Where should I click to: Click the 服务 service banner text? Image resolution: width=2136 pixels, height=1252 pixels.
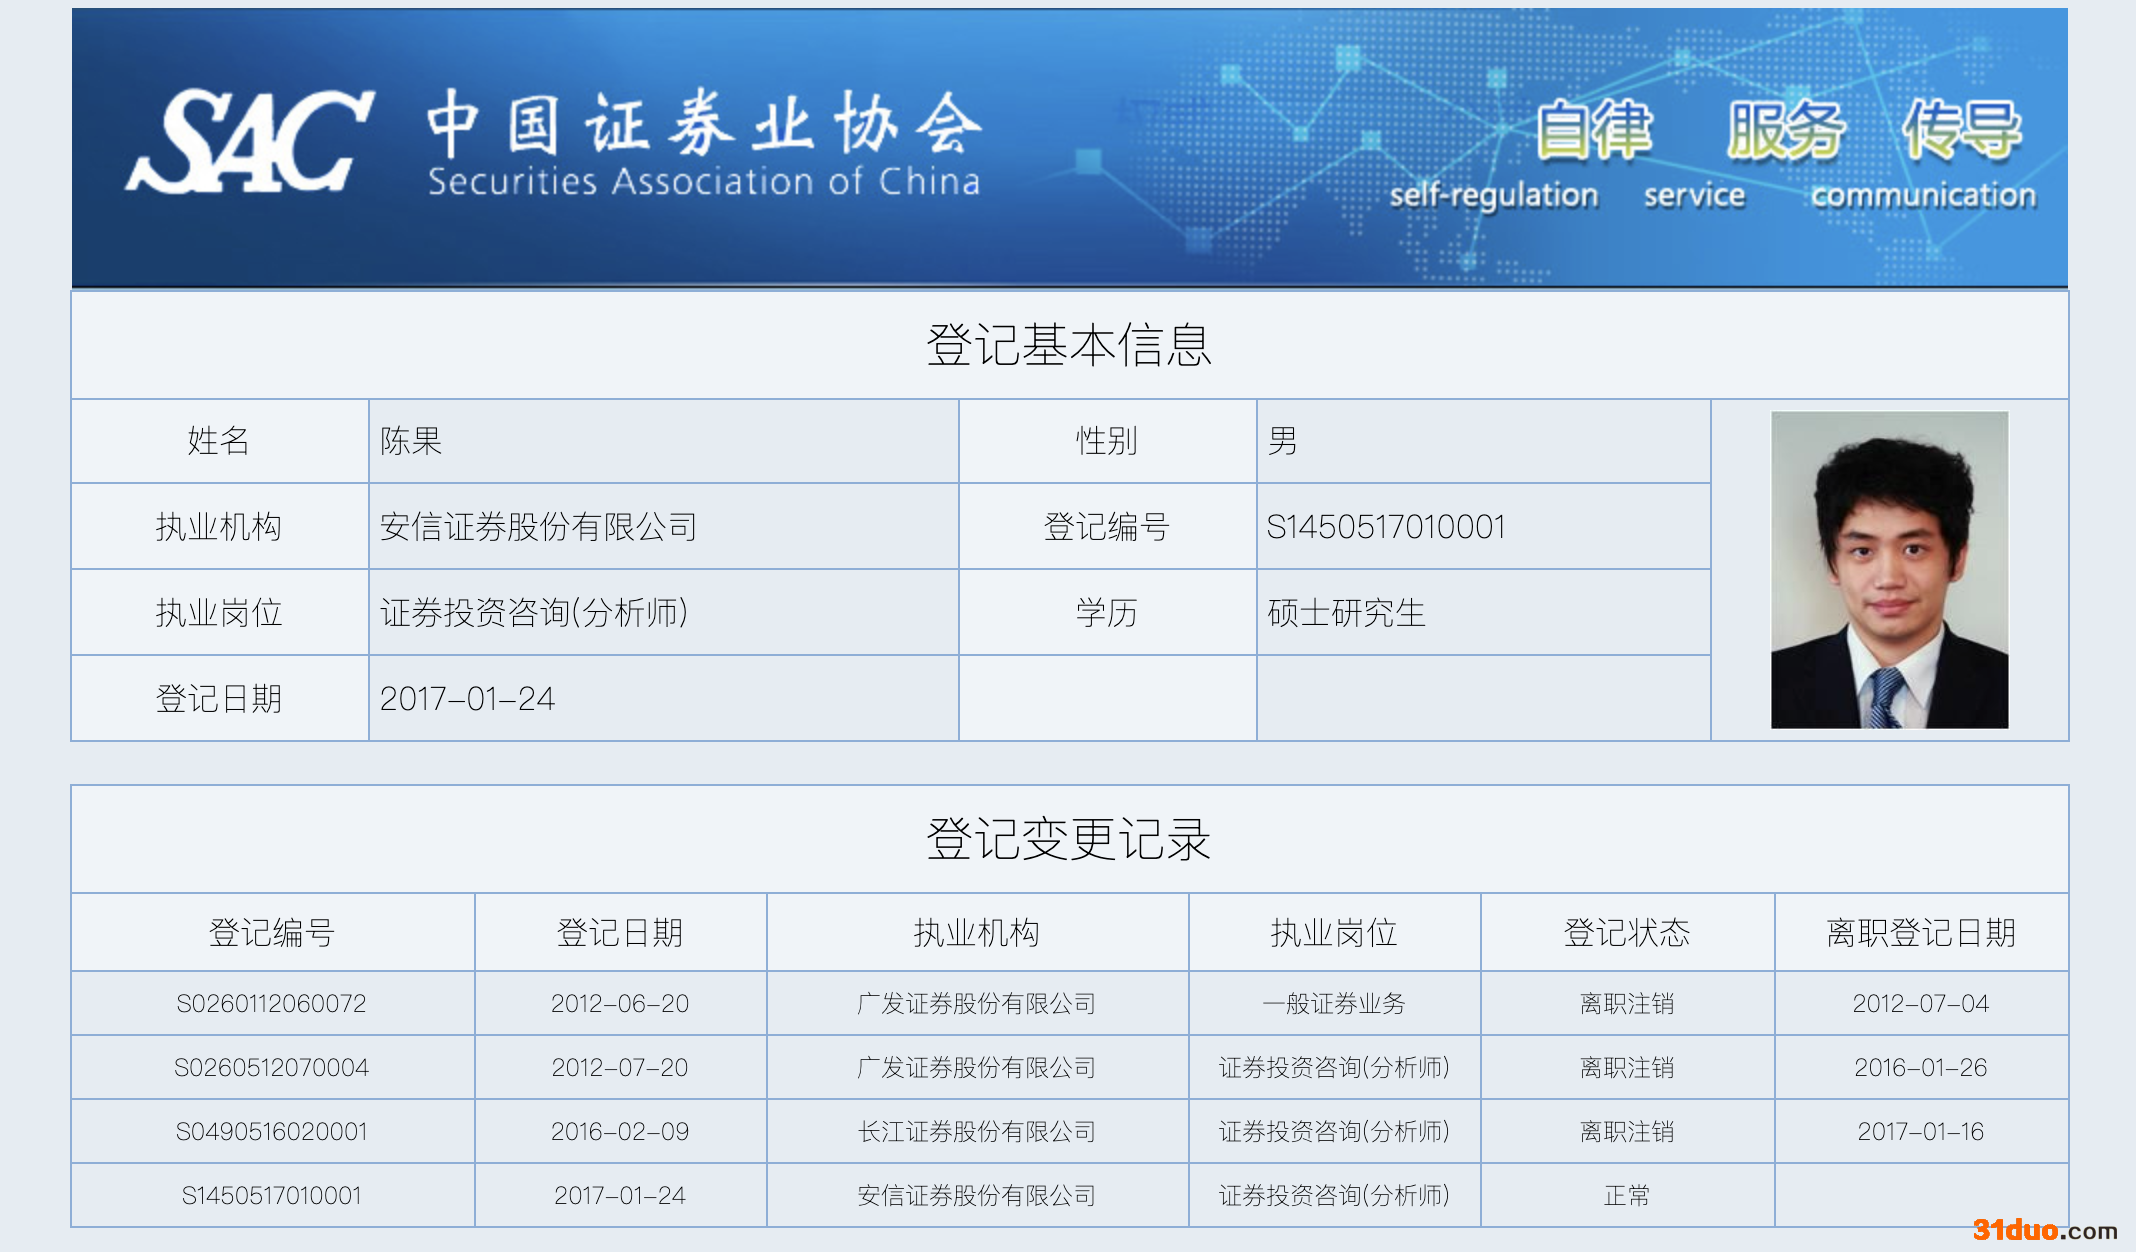coord(1784,132)
